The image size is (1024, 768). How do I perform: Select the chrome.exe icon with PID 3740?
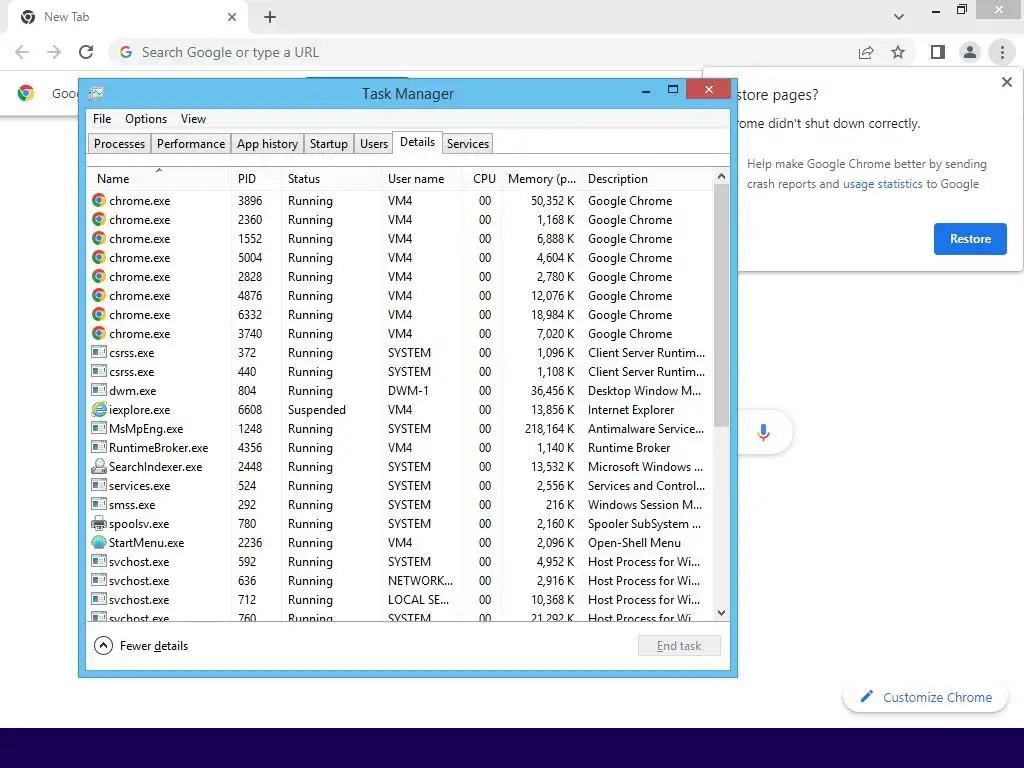(99, 333)
